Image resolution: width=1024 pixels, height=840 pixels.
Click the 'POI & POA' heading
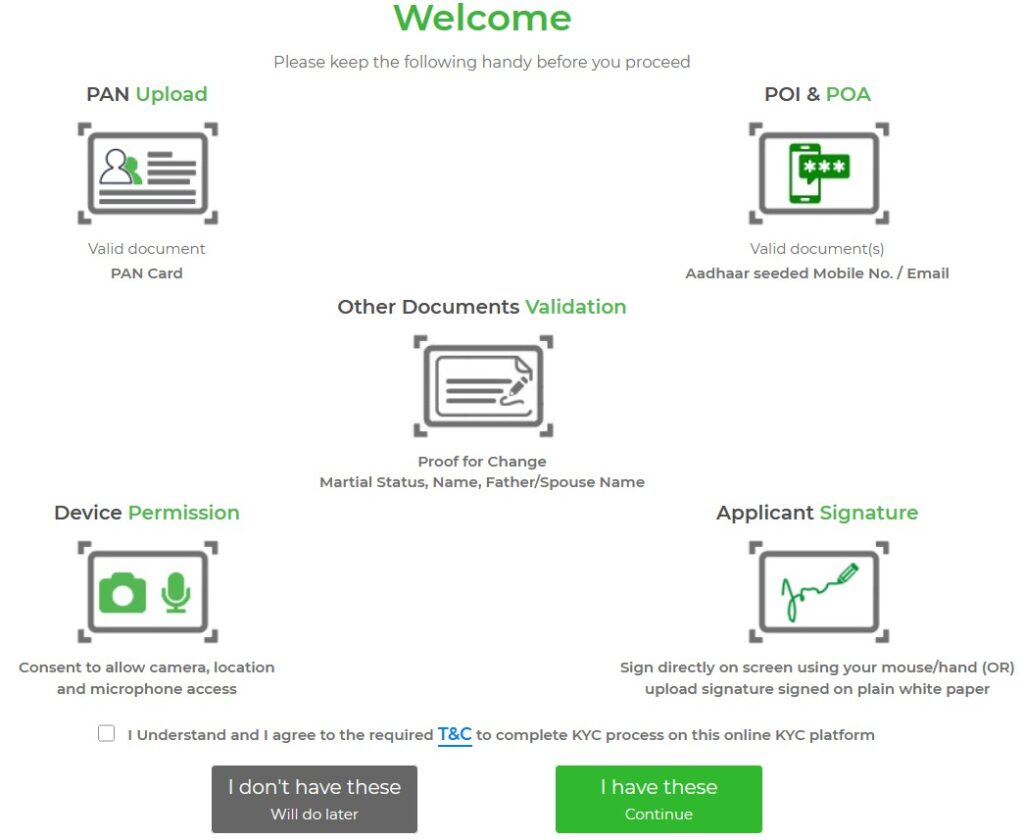pyautogui.click(x=817, y=95)
